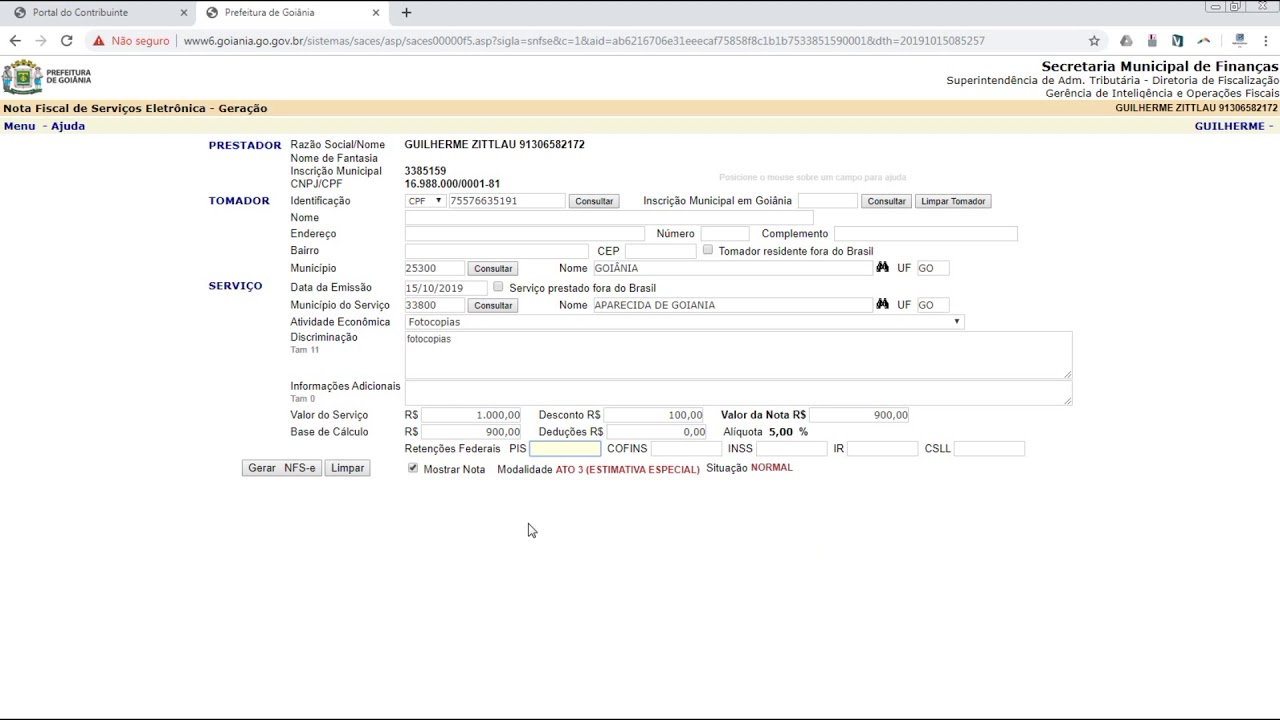Tick 'Tomador residente fora do Brasil' checkbox
The height and width of the screenshot is (720, 1280).
click(x=708, y=250)
